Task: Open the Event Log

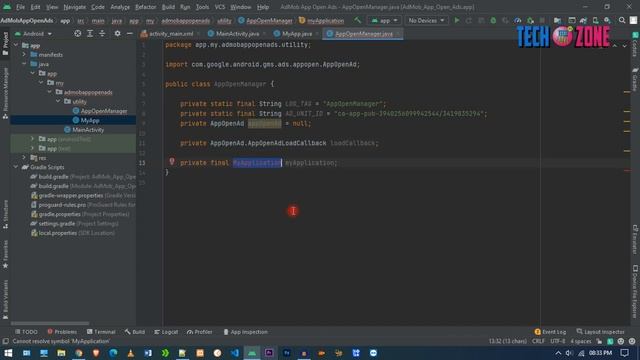Action: [x=550, y=332]
